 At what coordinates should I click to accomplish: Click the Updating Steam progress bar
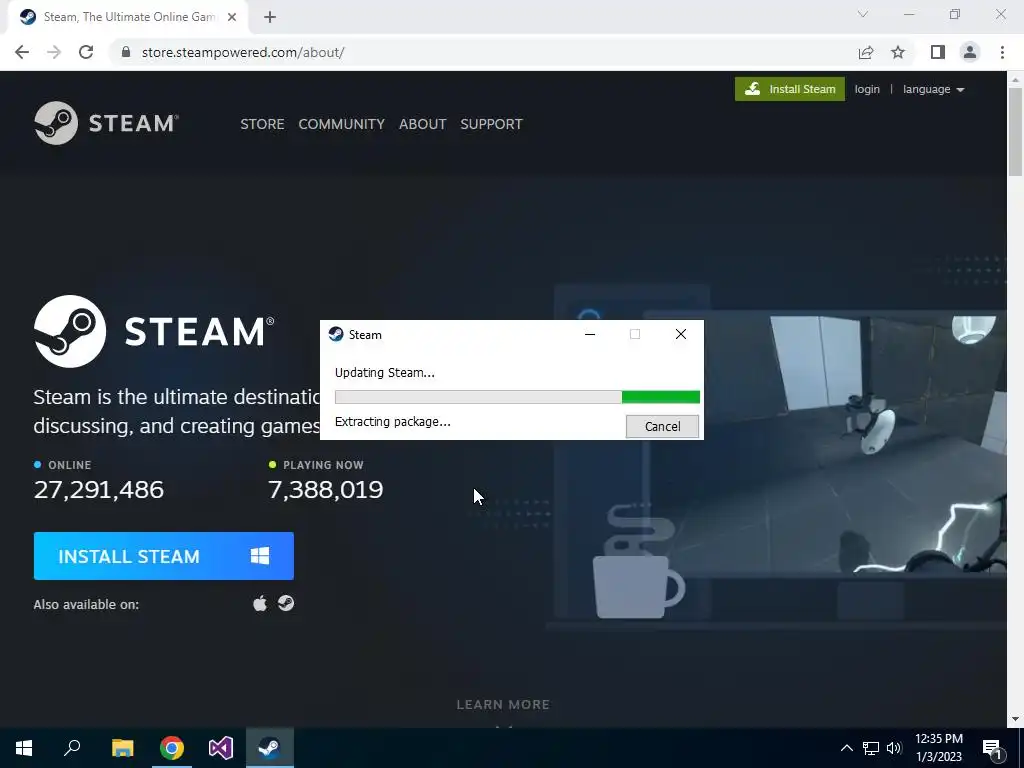(517, 397)
